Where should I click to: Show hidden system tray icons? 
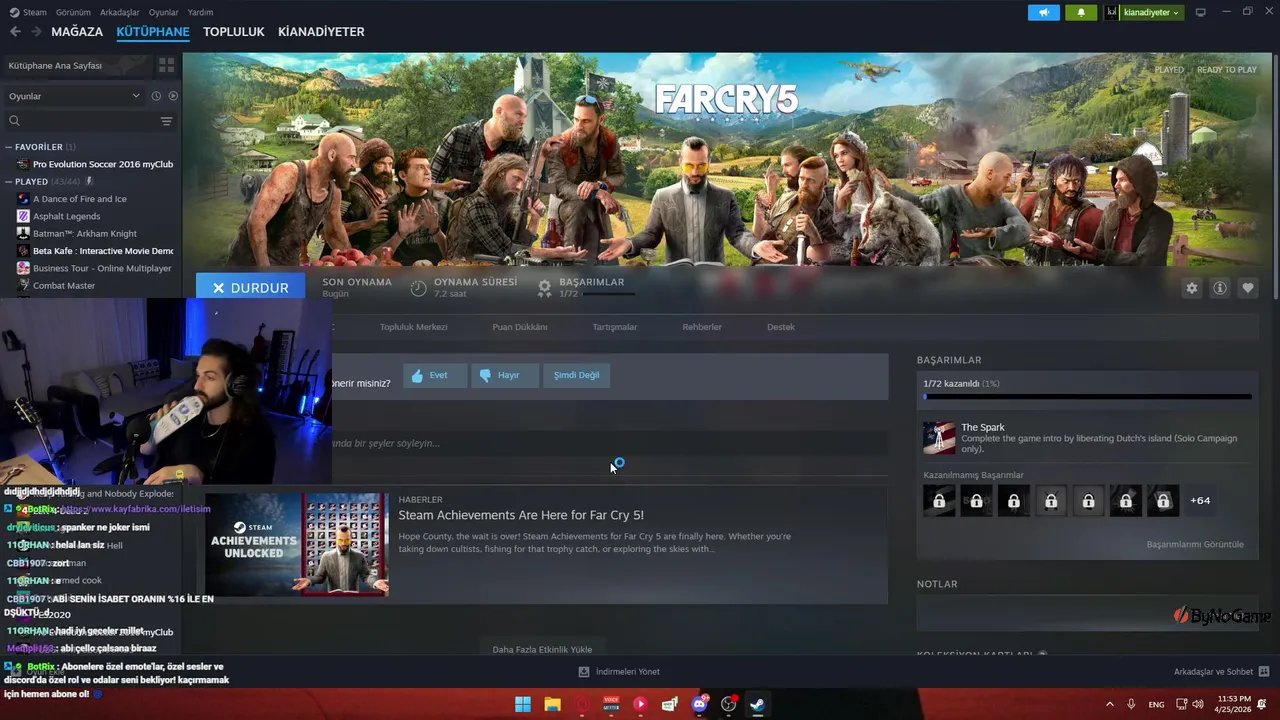tap(1109, 704)
